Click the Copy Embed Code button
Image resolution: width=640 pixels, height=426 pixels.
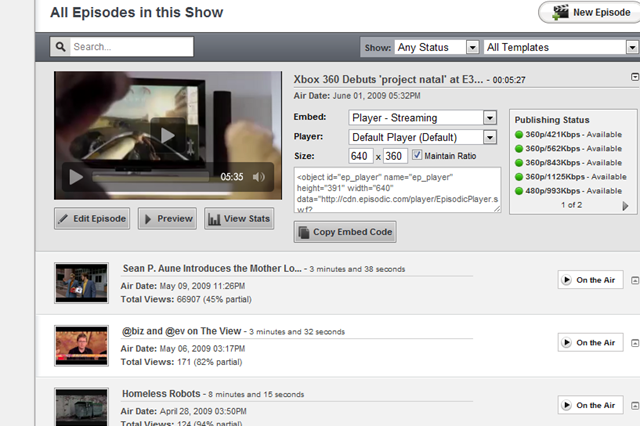pos(345,232)
